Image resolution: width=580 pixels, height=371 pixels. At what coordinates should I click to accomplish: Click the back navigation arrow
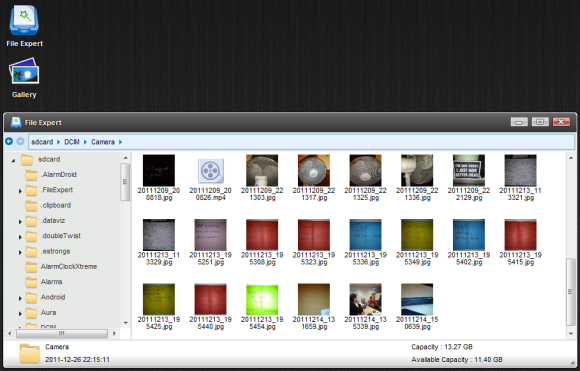[9, 141]
